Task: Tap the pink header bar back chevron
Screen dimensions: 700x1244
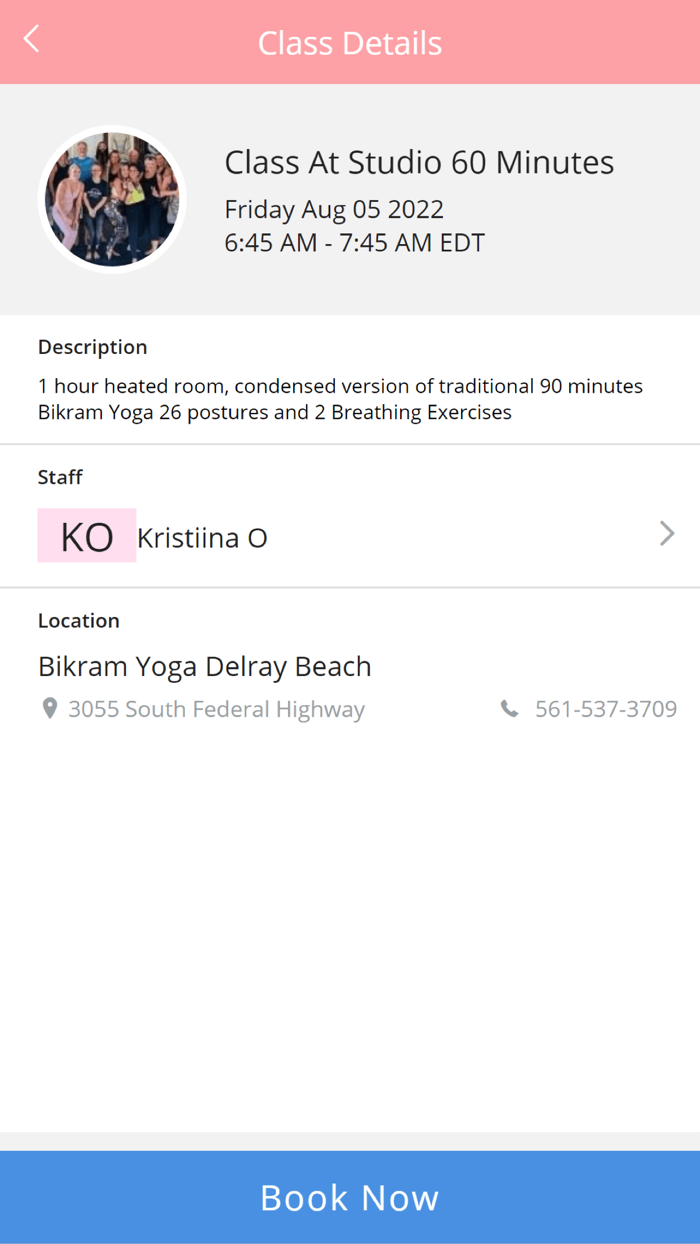Action: [30, 40]
